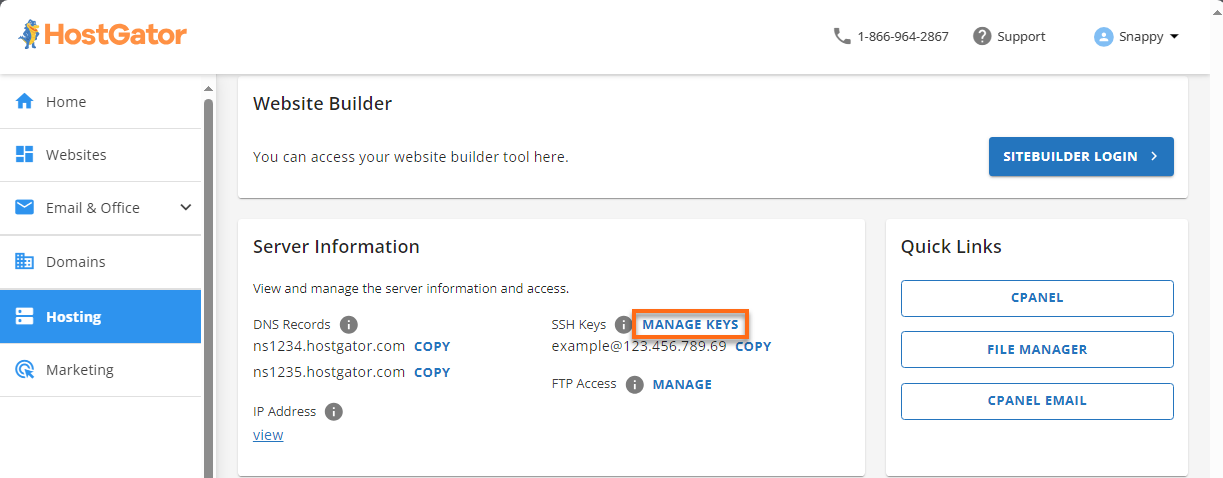Click the Website Builder heading
1223x478 pixels.
tap(322, 104)
